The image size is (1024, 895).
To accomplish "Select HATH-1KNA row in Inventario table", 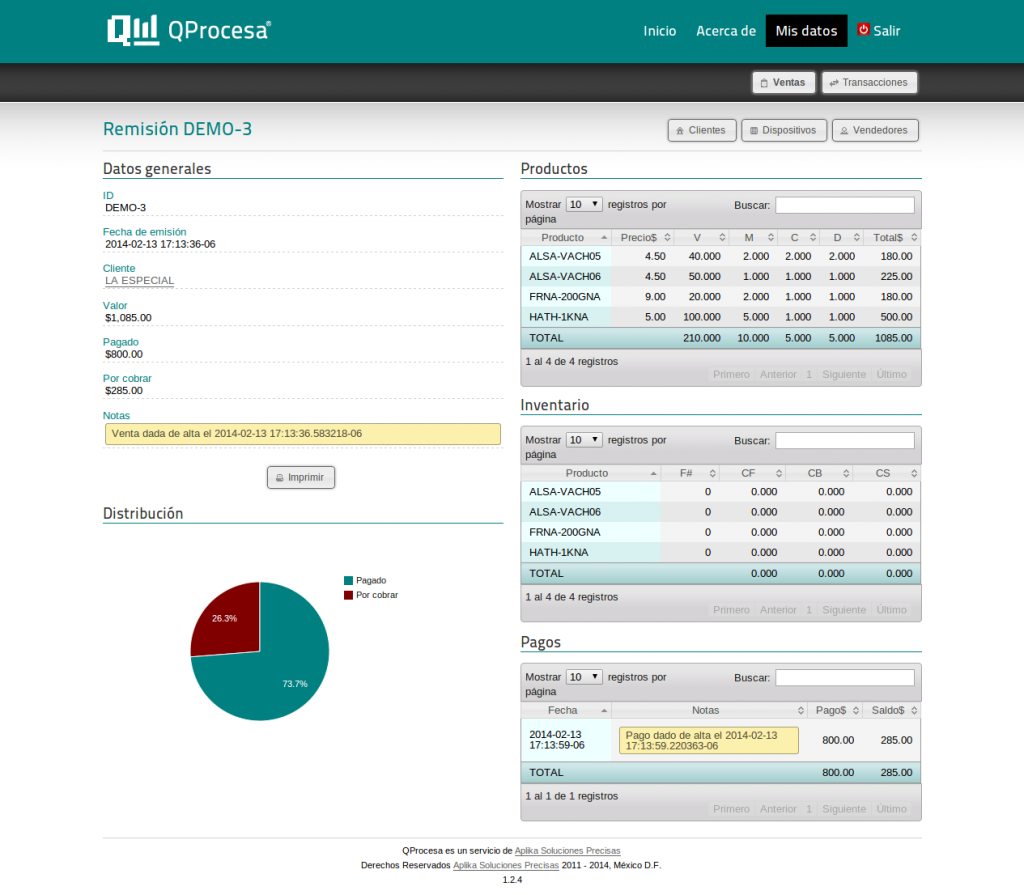I will [721, 553].
